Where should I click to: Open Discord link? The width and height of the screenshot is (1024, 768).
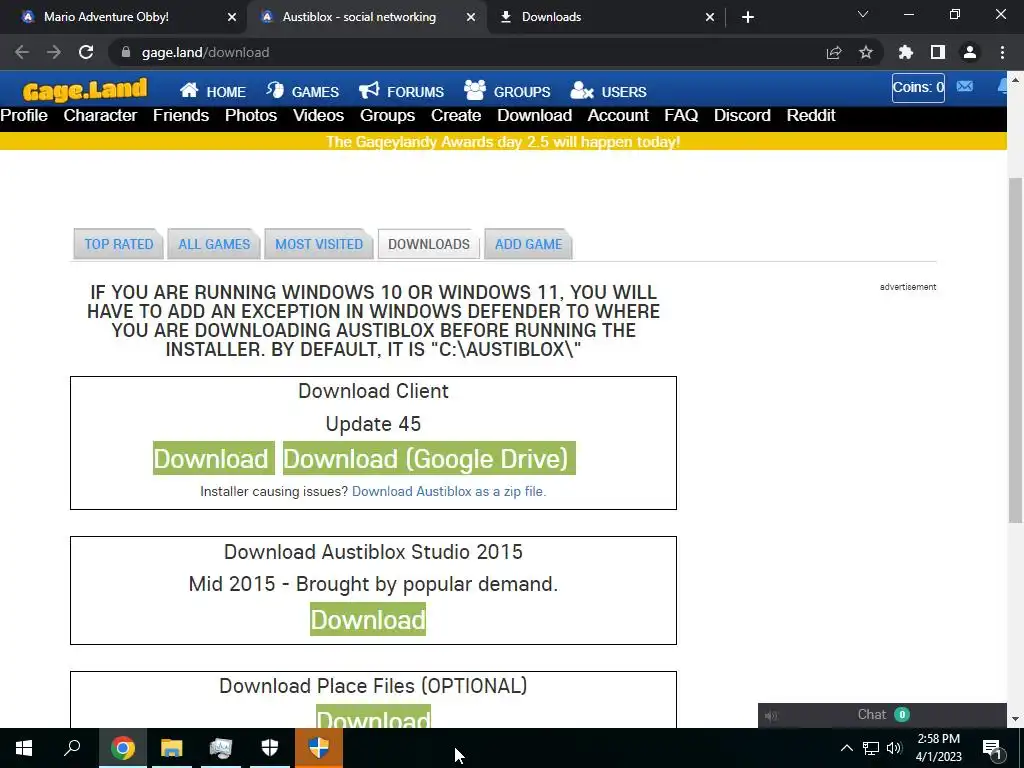pos(742,116)
